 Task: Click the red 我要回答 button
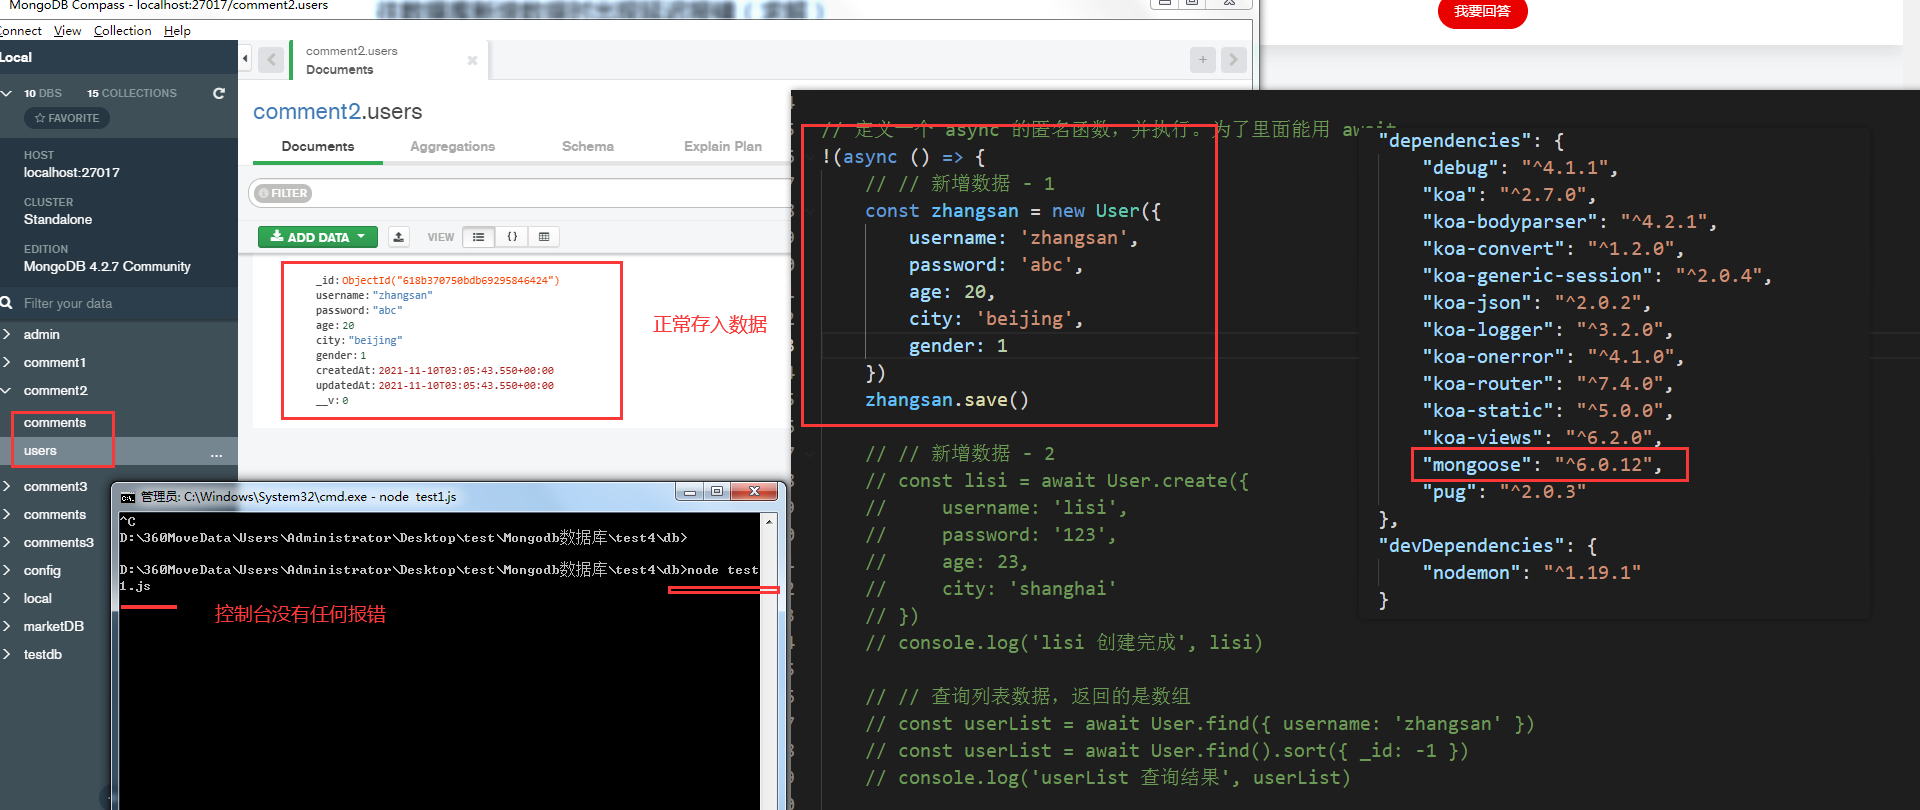click(x=1482, y=12)
